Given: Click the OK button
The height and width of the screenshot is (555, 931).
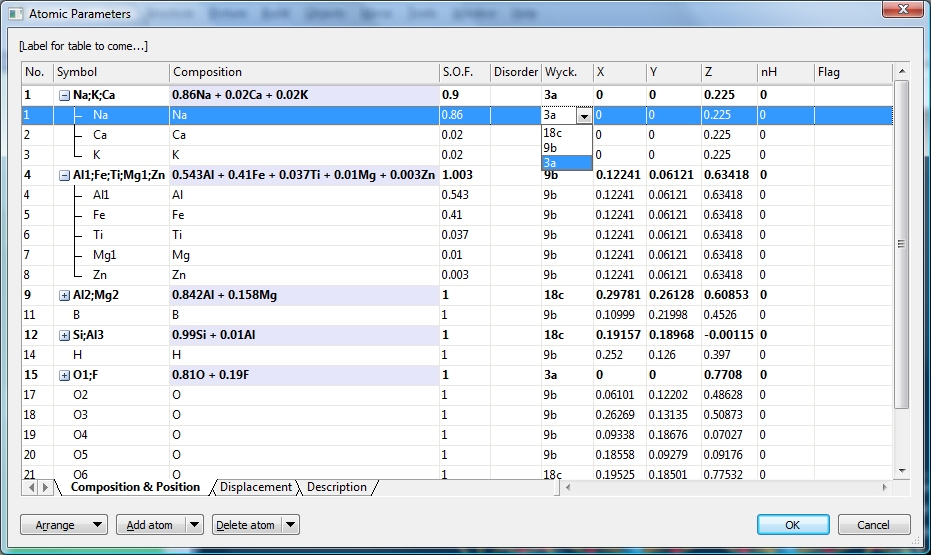Looking at the screenshot, I should pos(792,525).
